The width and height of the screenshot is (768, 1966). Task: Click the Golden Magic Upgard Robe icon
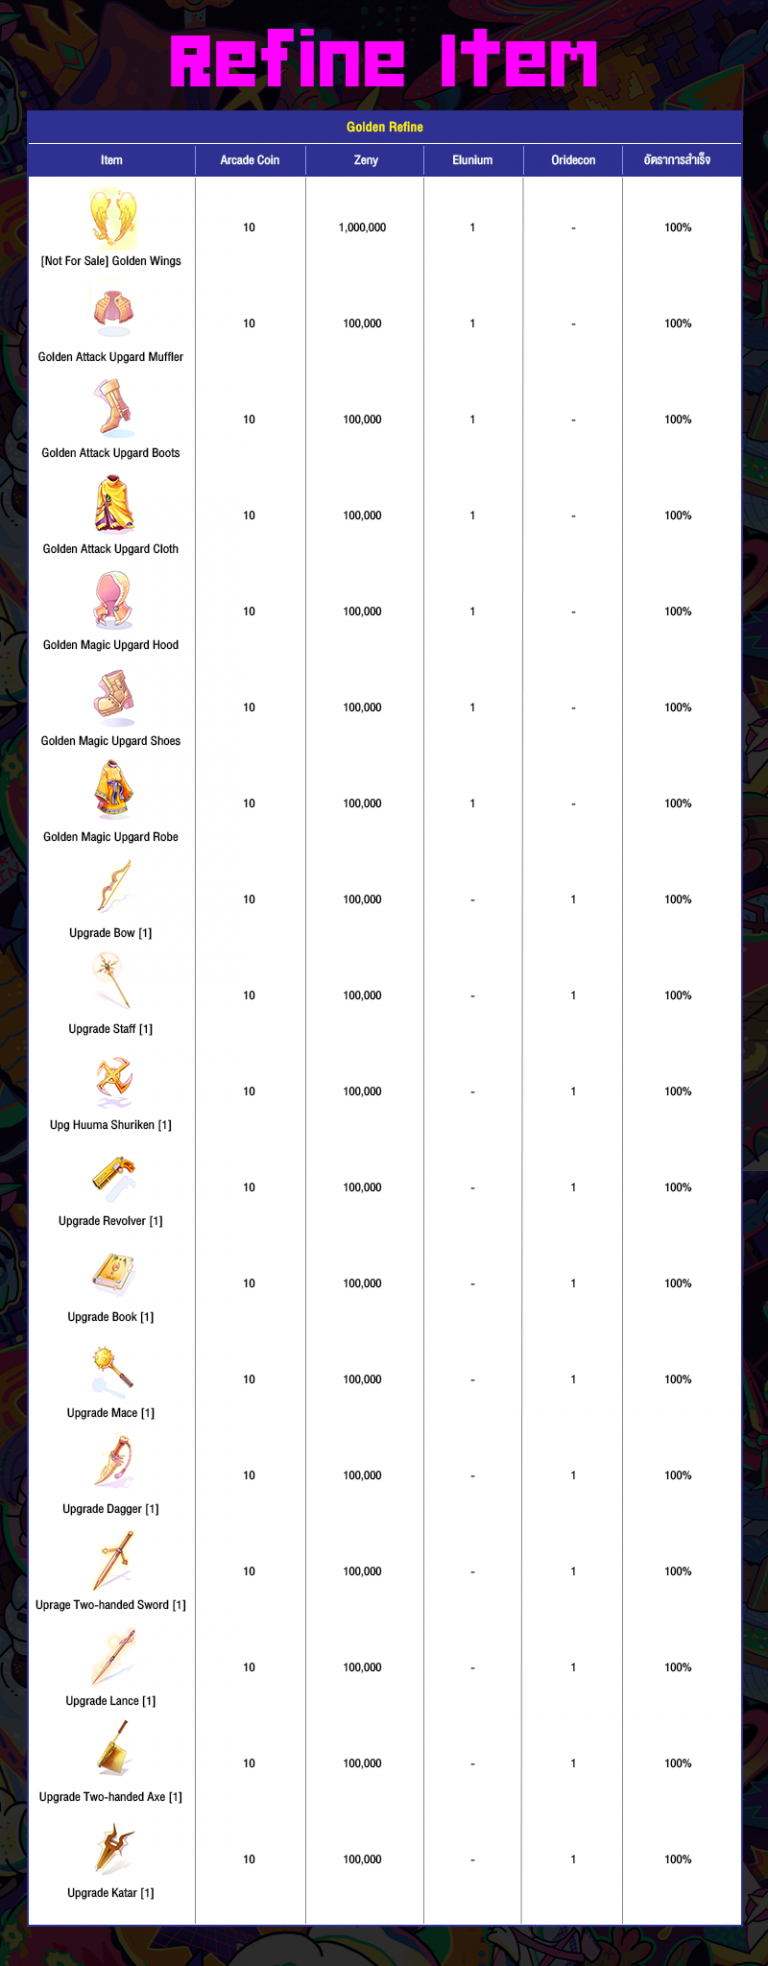point(113,791)
